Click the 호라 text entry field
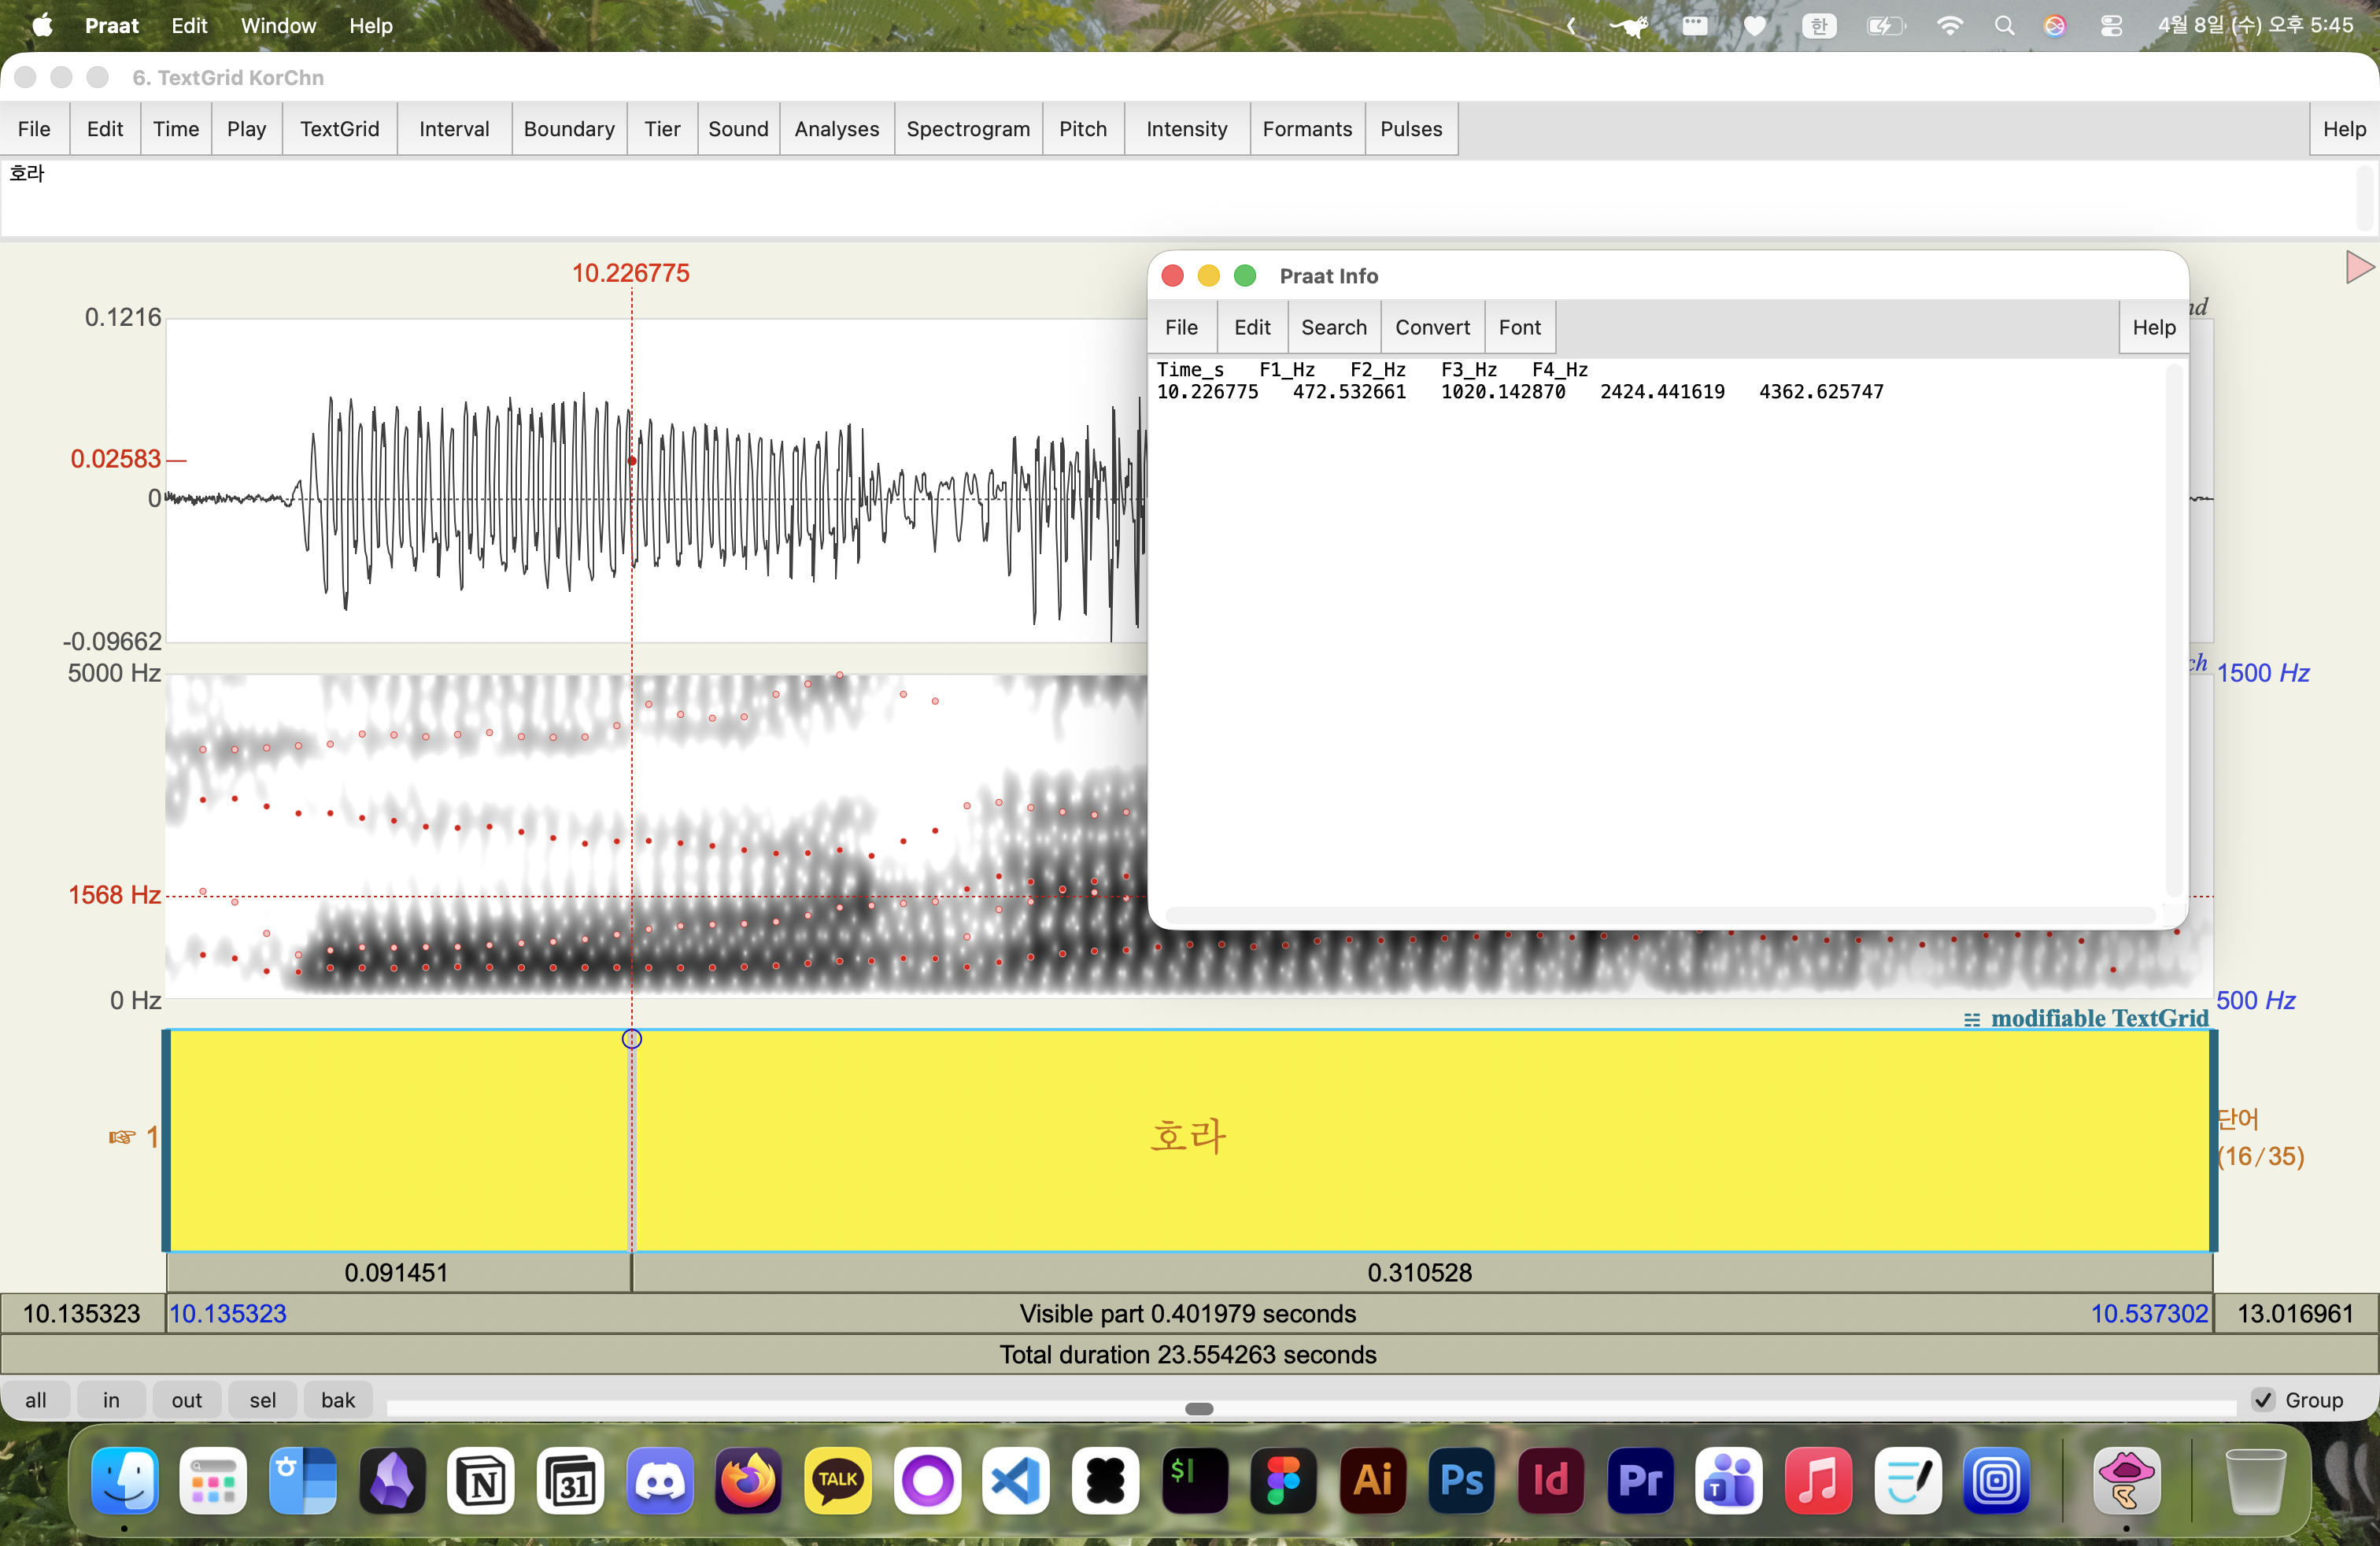2380x1546 pixels. pos(1180,198)
